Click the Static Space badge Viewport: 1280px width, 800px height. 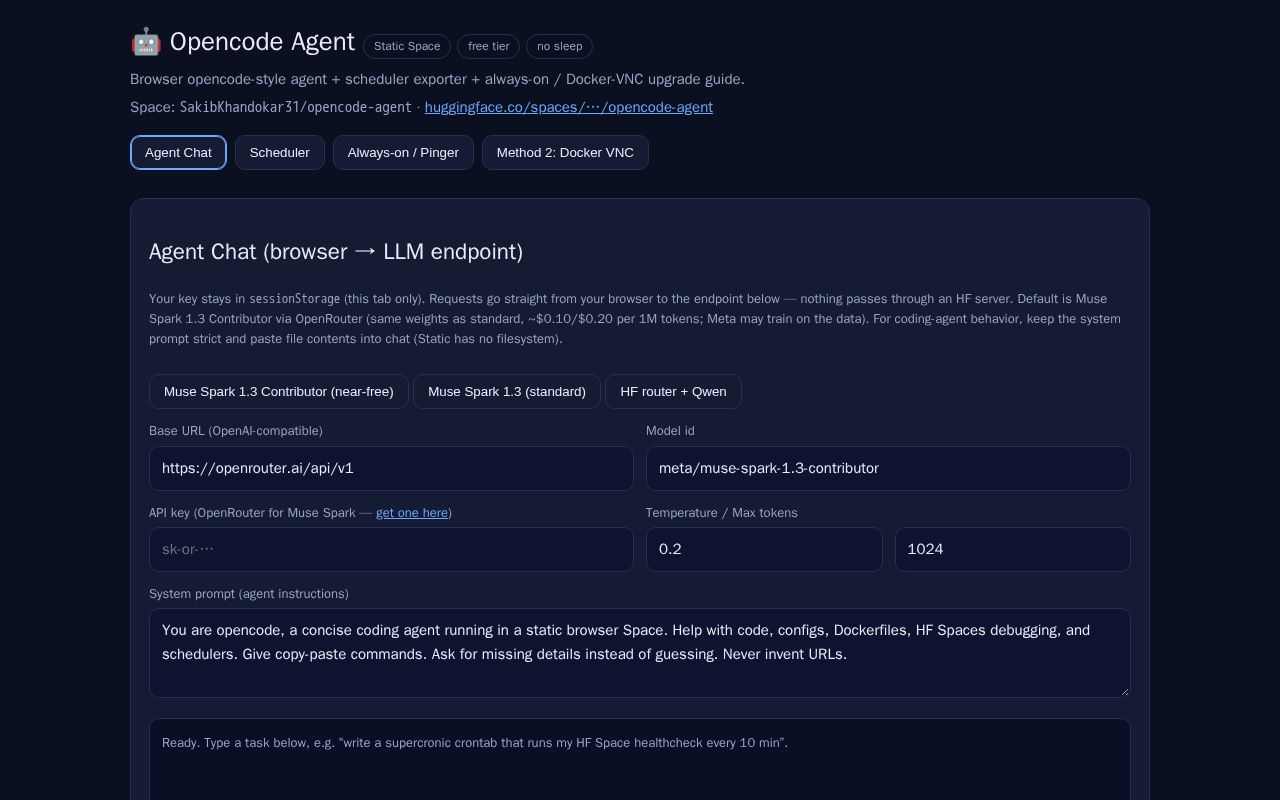(x=407, y=47)
